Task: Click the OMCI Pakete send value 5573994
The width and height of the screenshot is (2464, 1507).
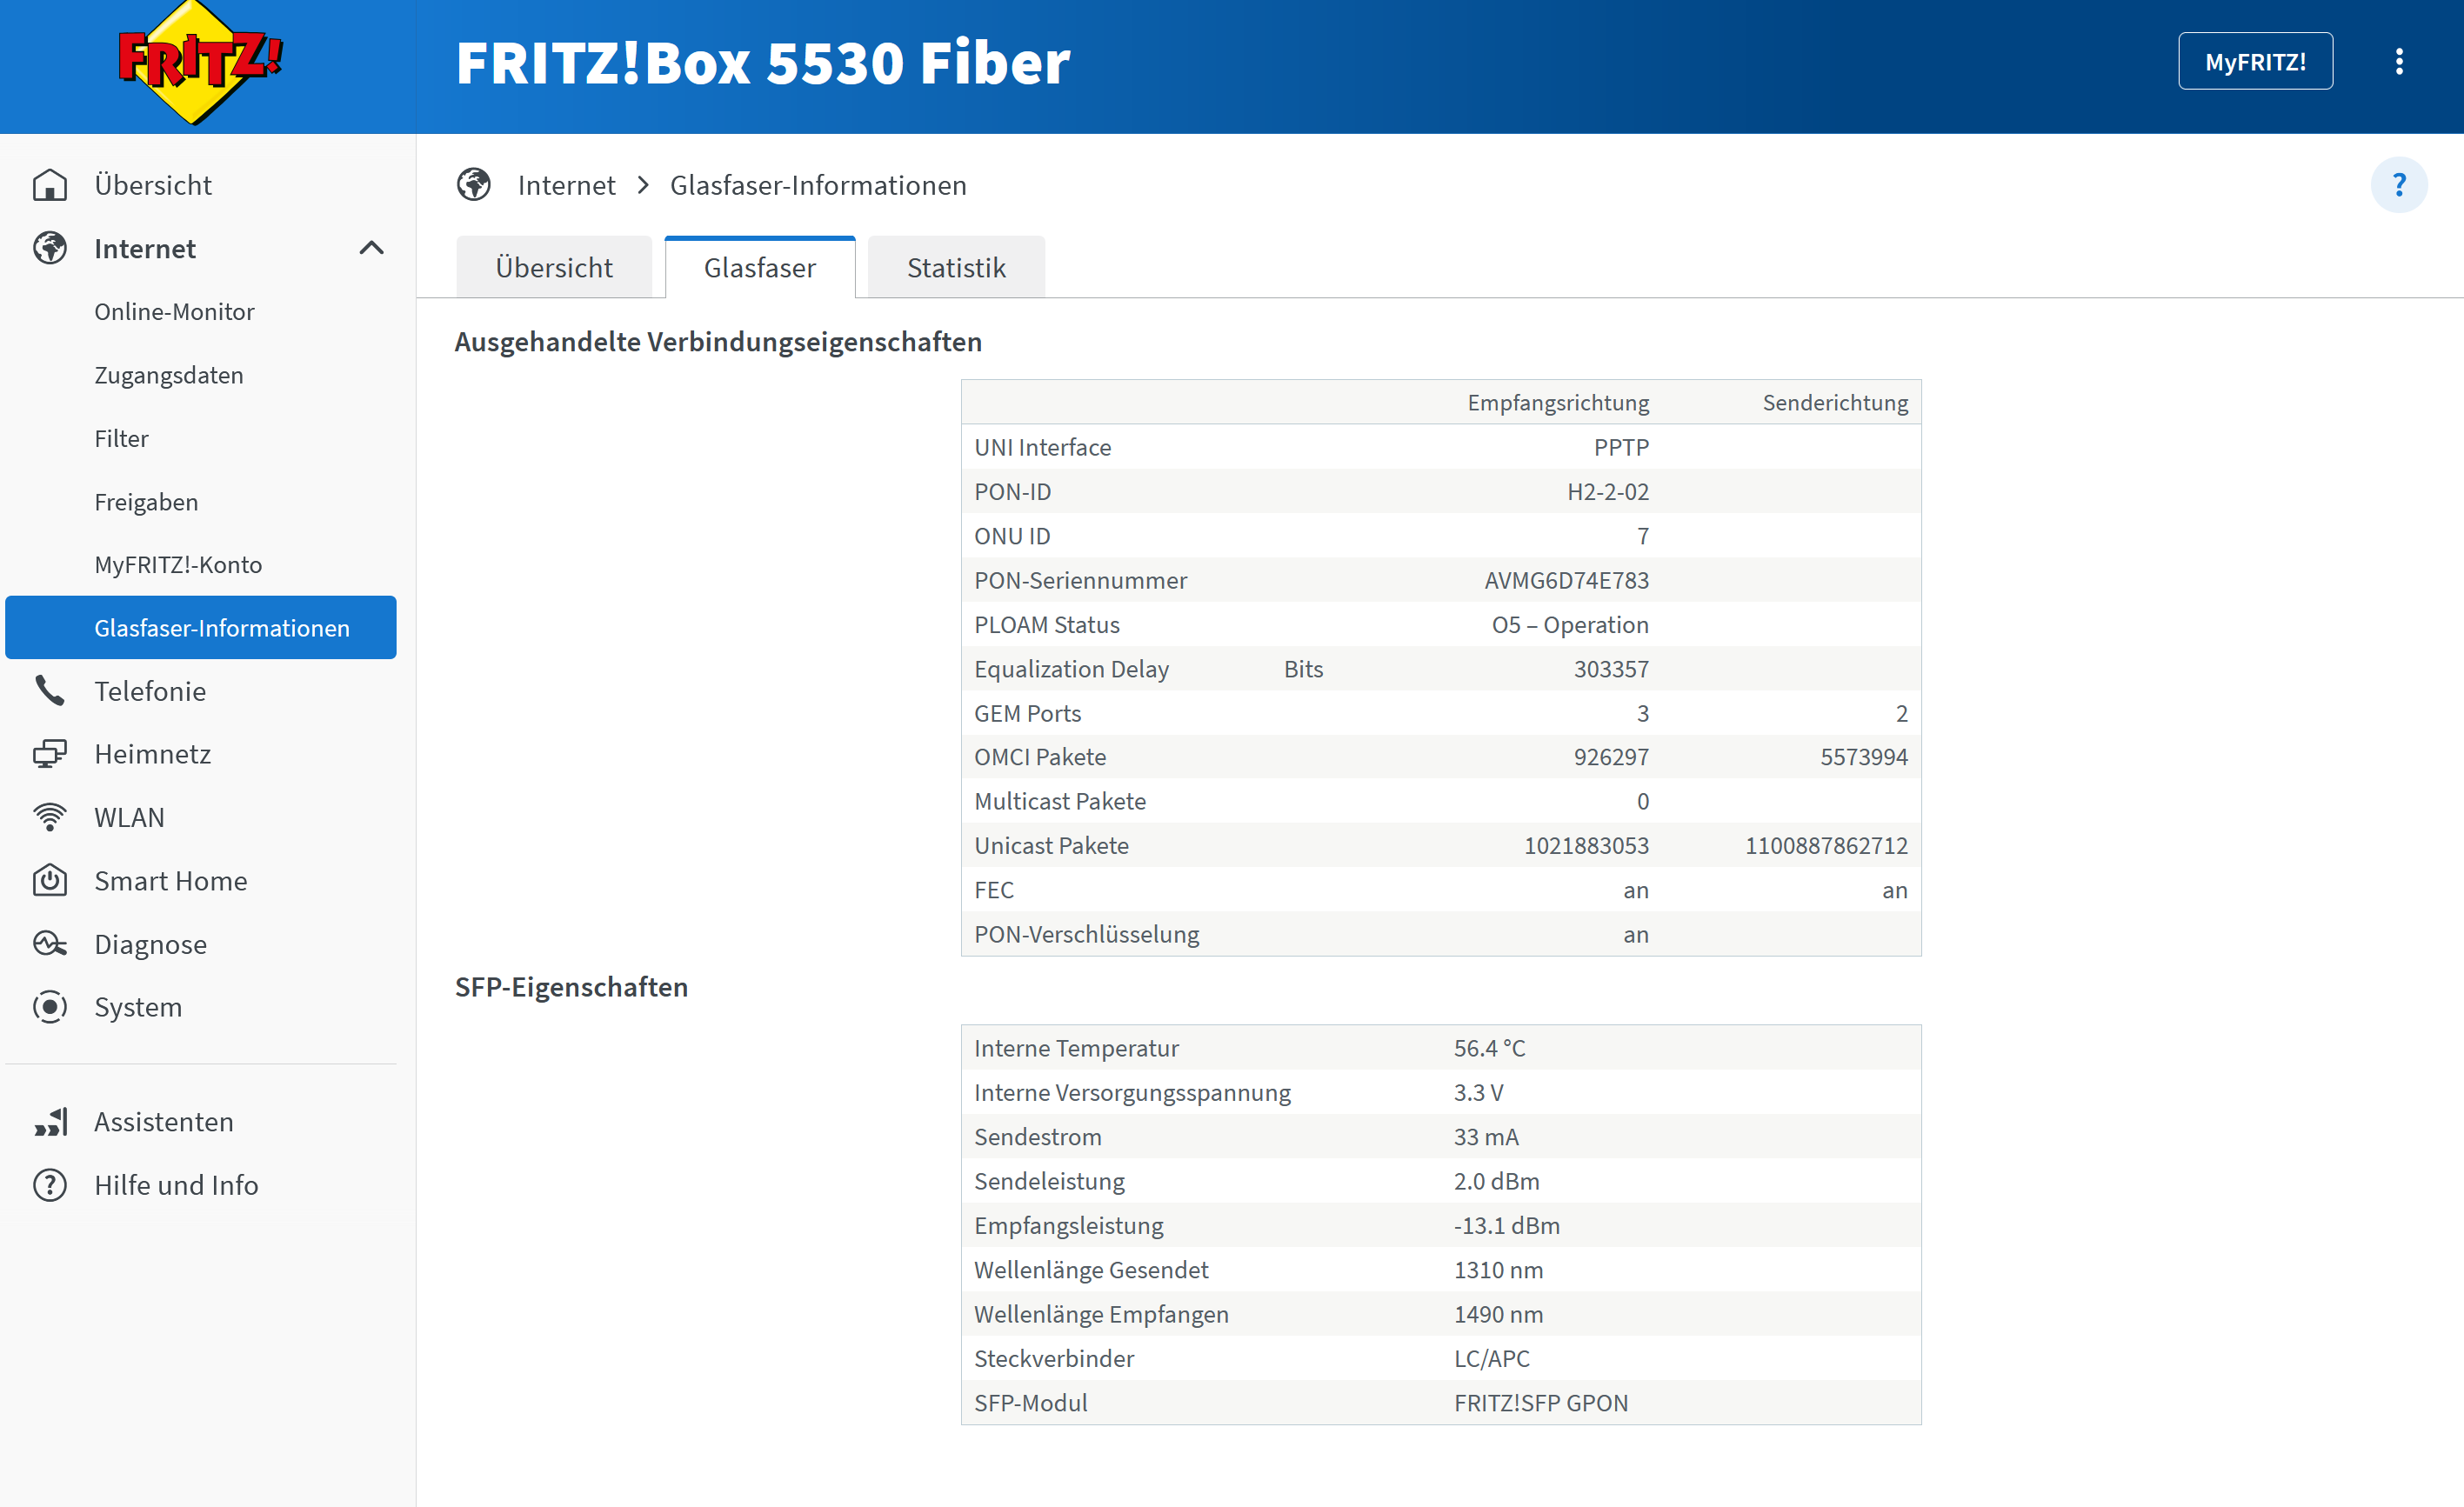Action: click(x=1864, y=757)
